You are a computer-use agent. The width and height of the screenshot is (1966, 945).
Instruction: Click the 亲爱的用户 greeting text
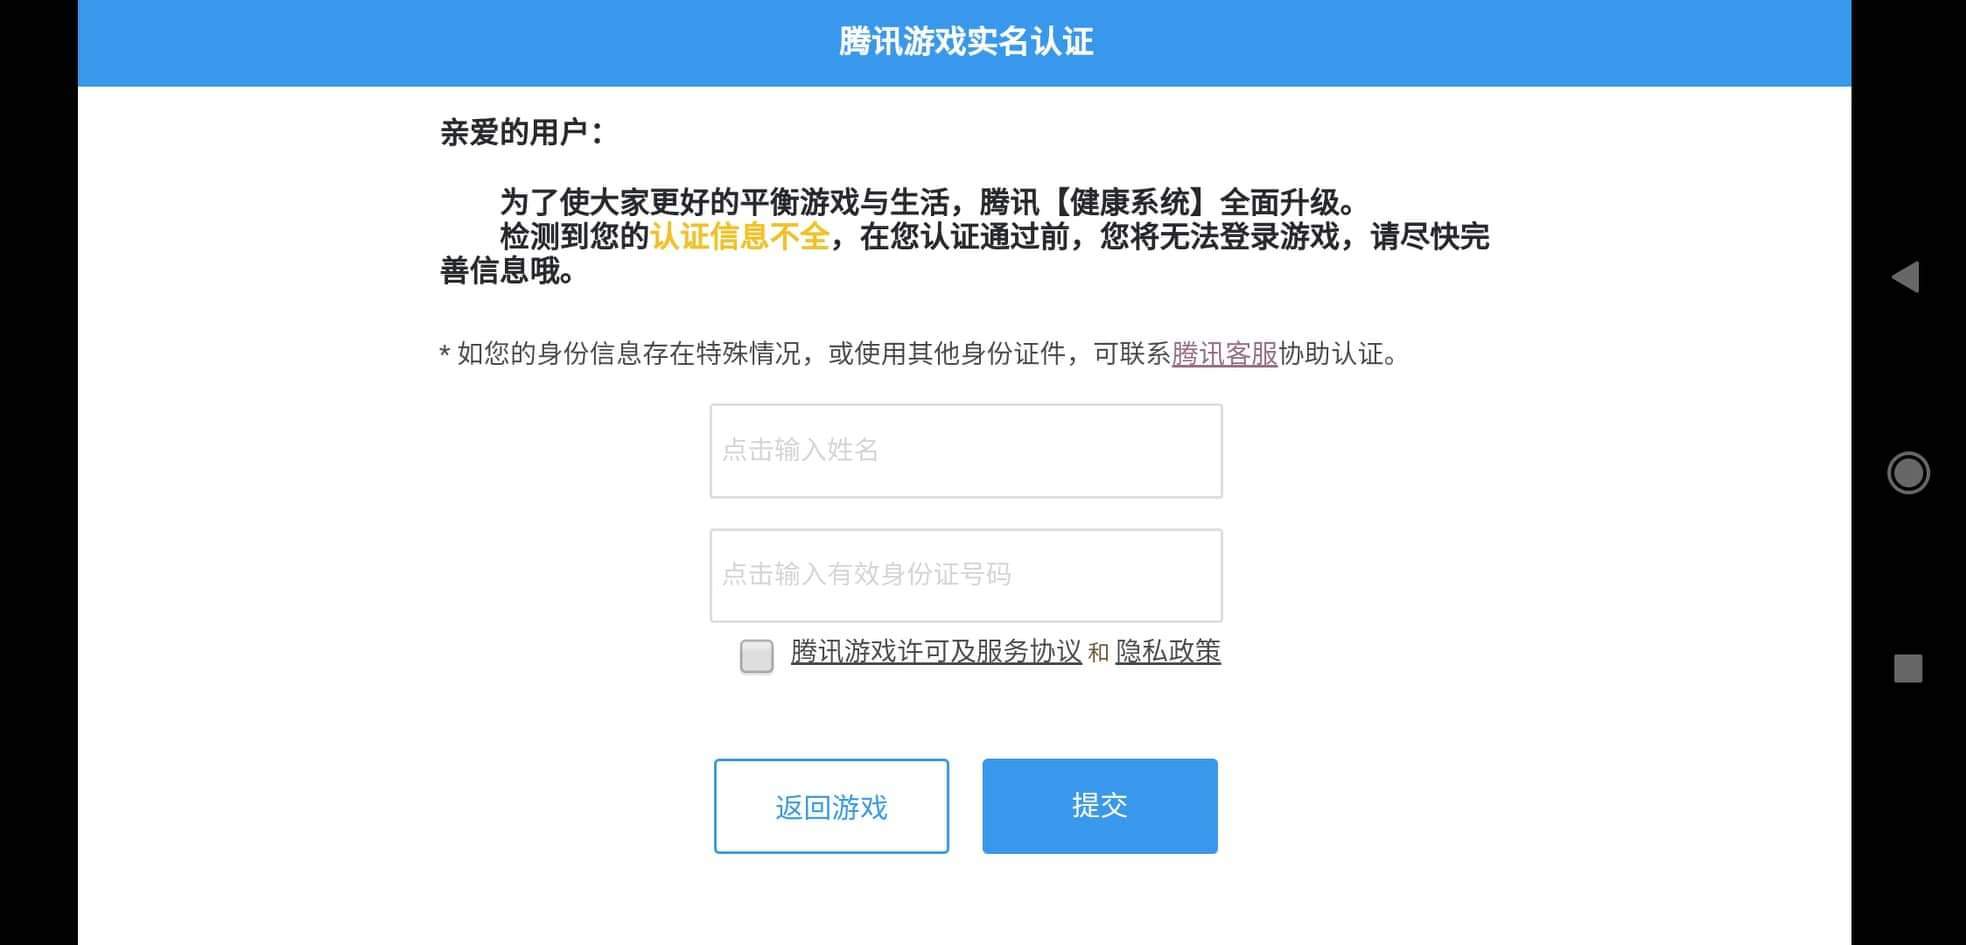(521, 132)
